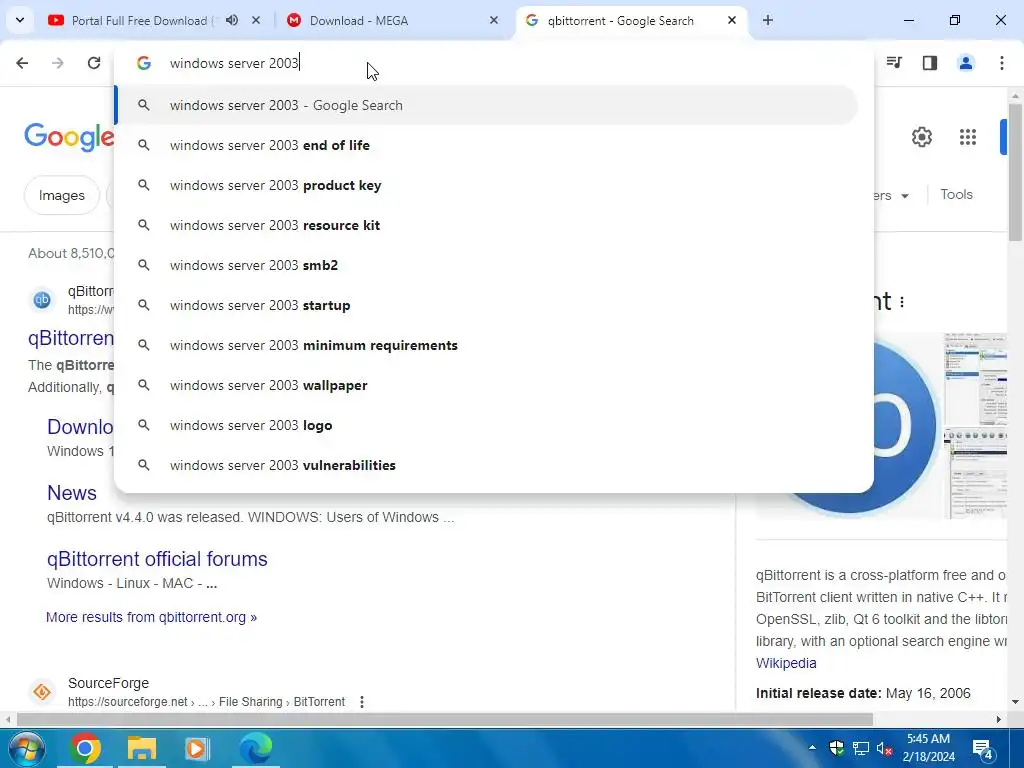Open the media player taskbar icon
Image resolution: width=1024 pixels, height=768 pixels.
[197, 748]
